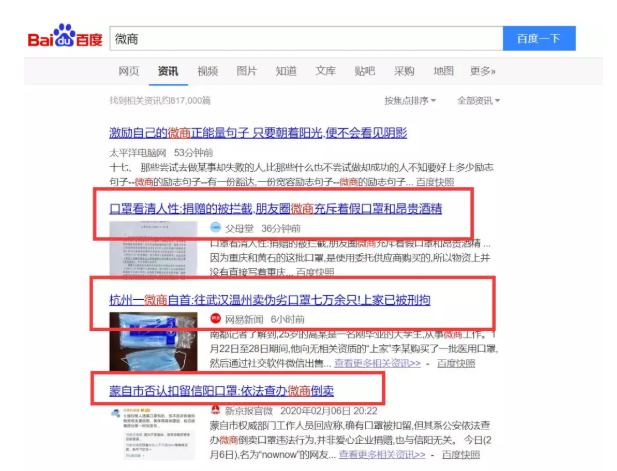
Task: Click the 父母堂 source name
Action: 239,228
